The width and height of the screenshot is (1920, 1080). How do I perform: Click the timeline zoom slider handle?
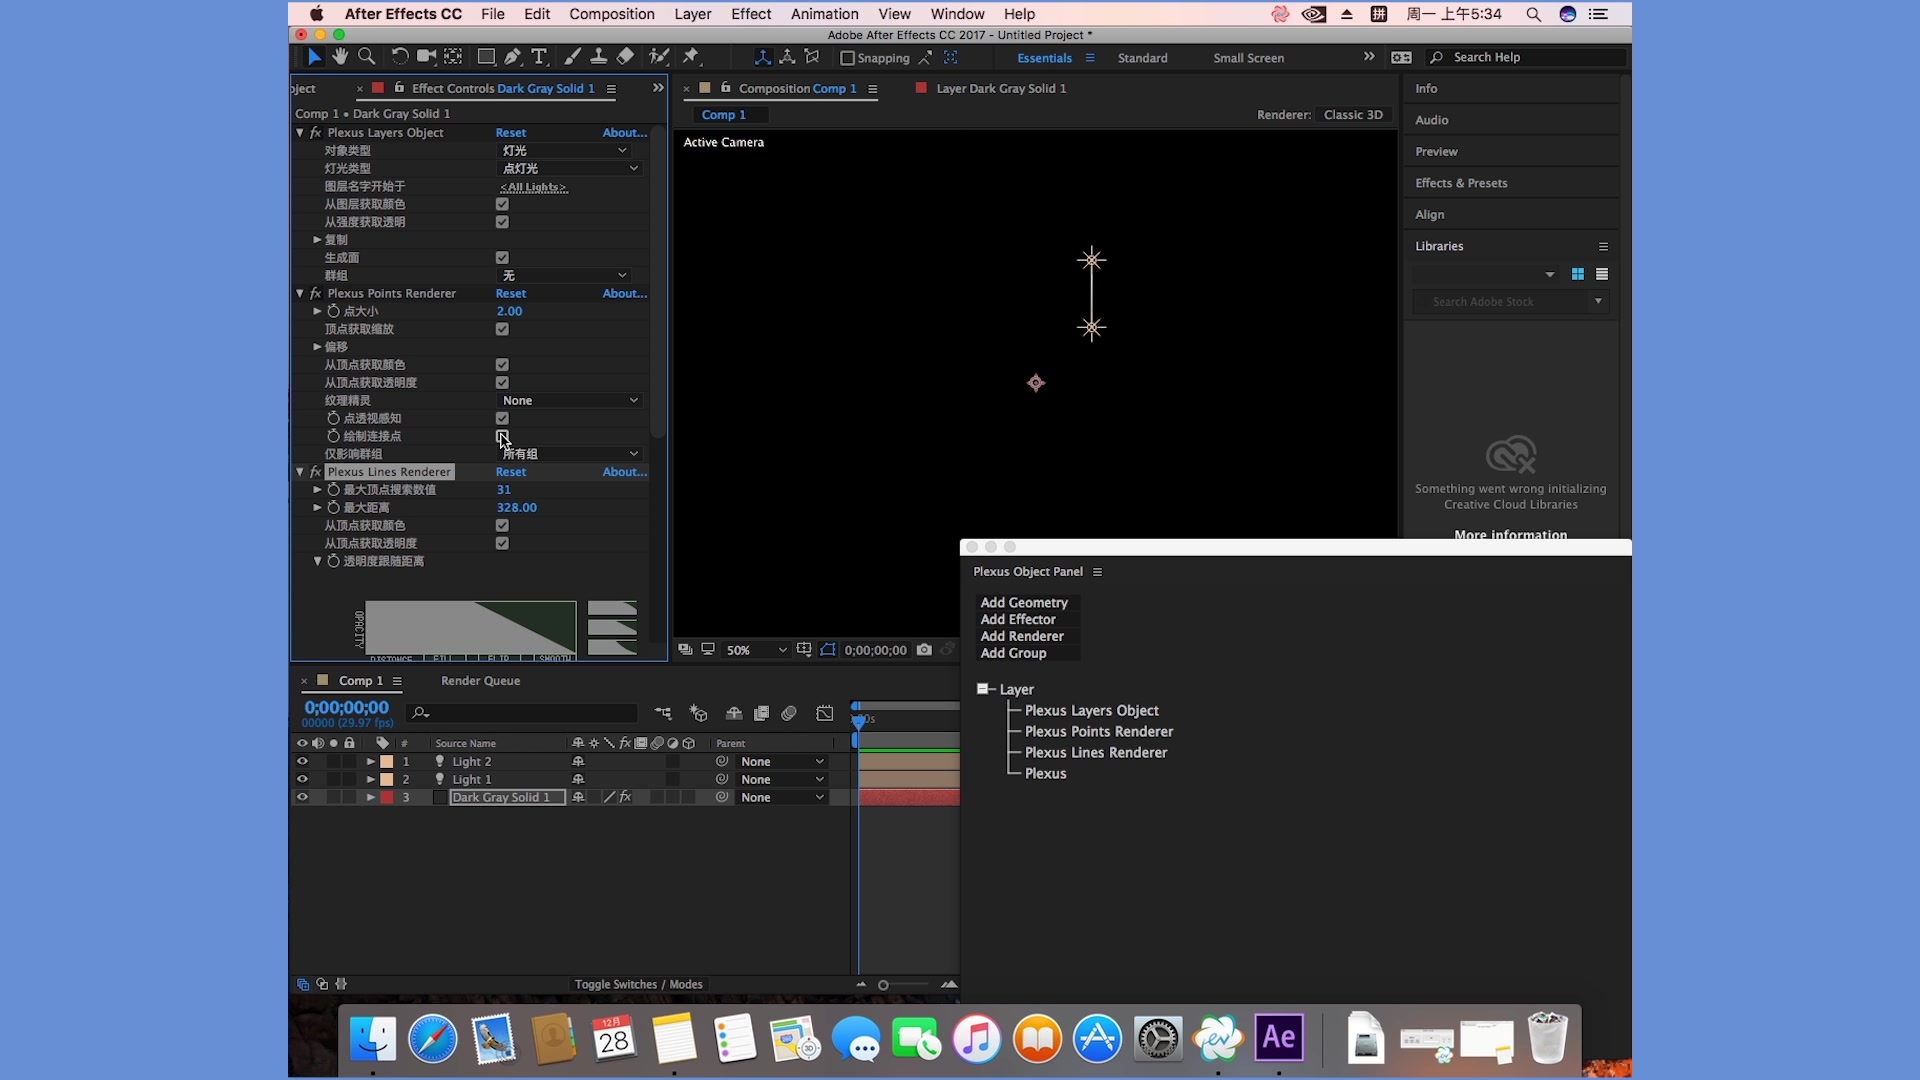[x=883, y=985]
